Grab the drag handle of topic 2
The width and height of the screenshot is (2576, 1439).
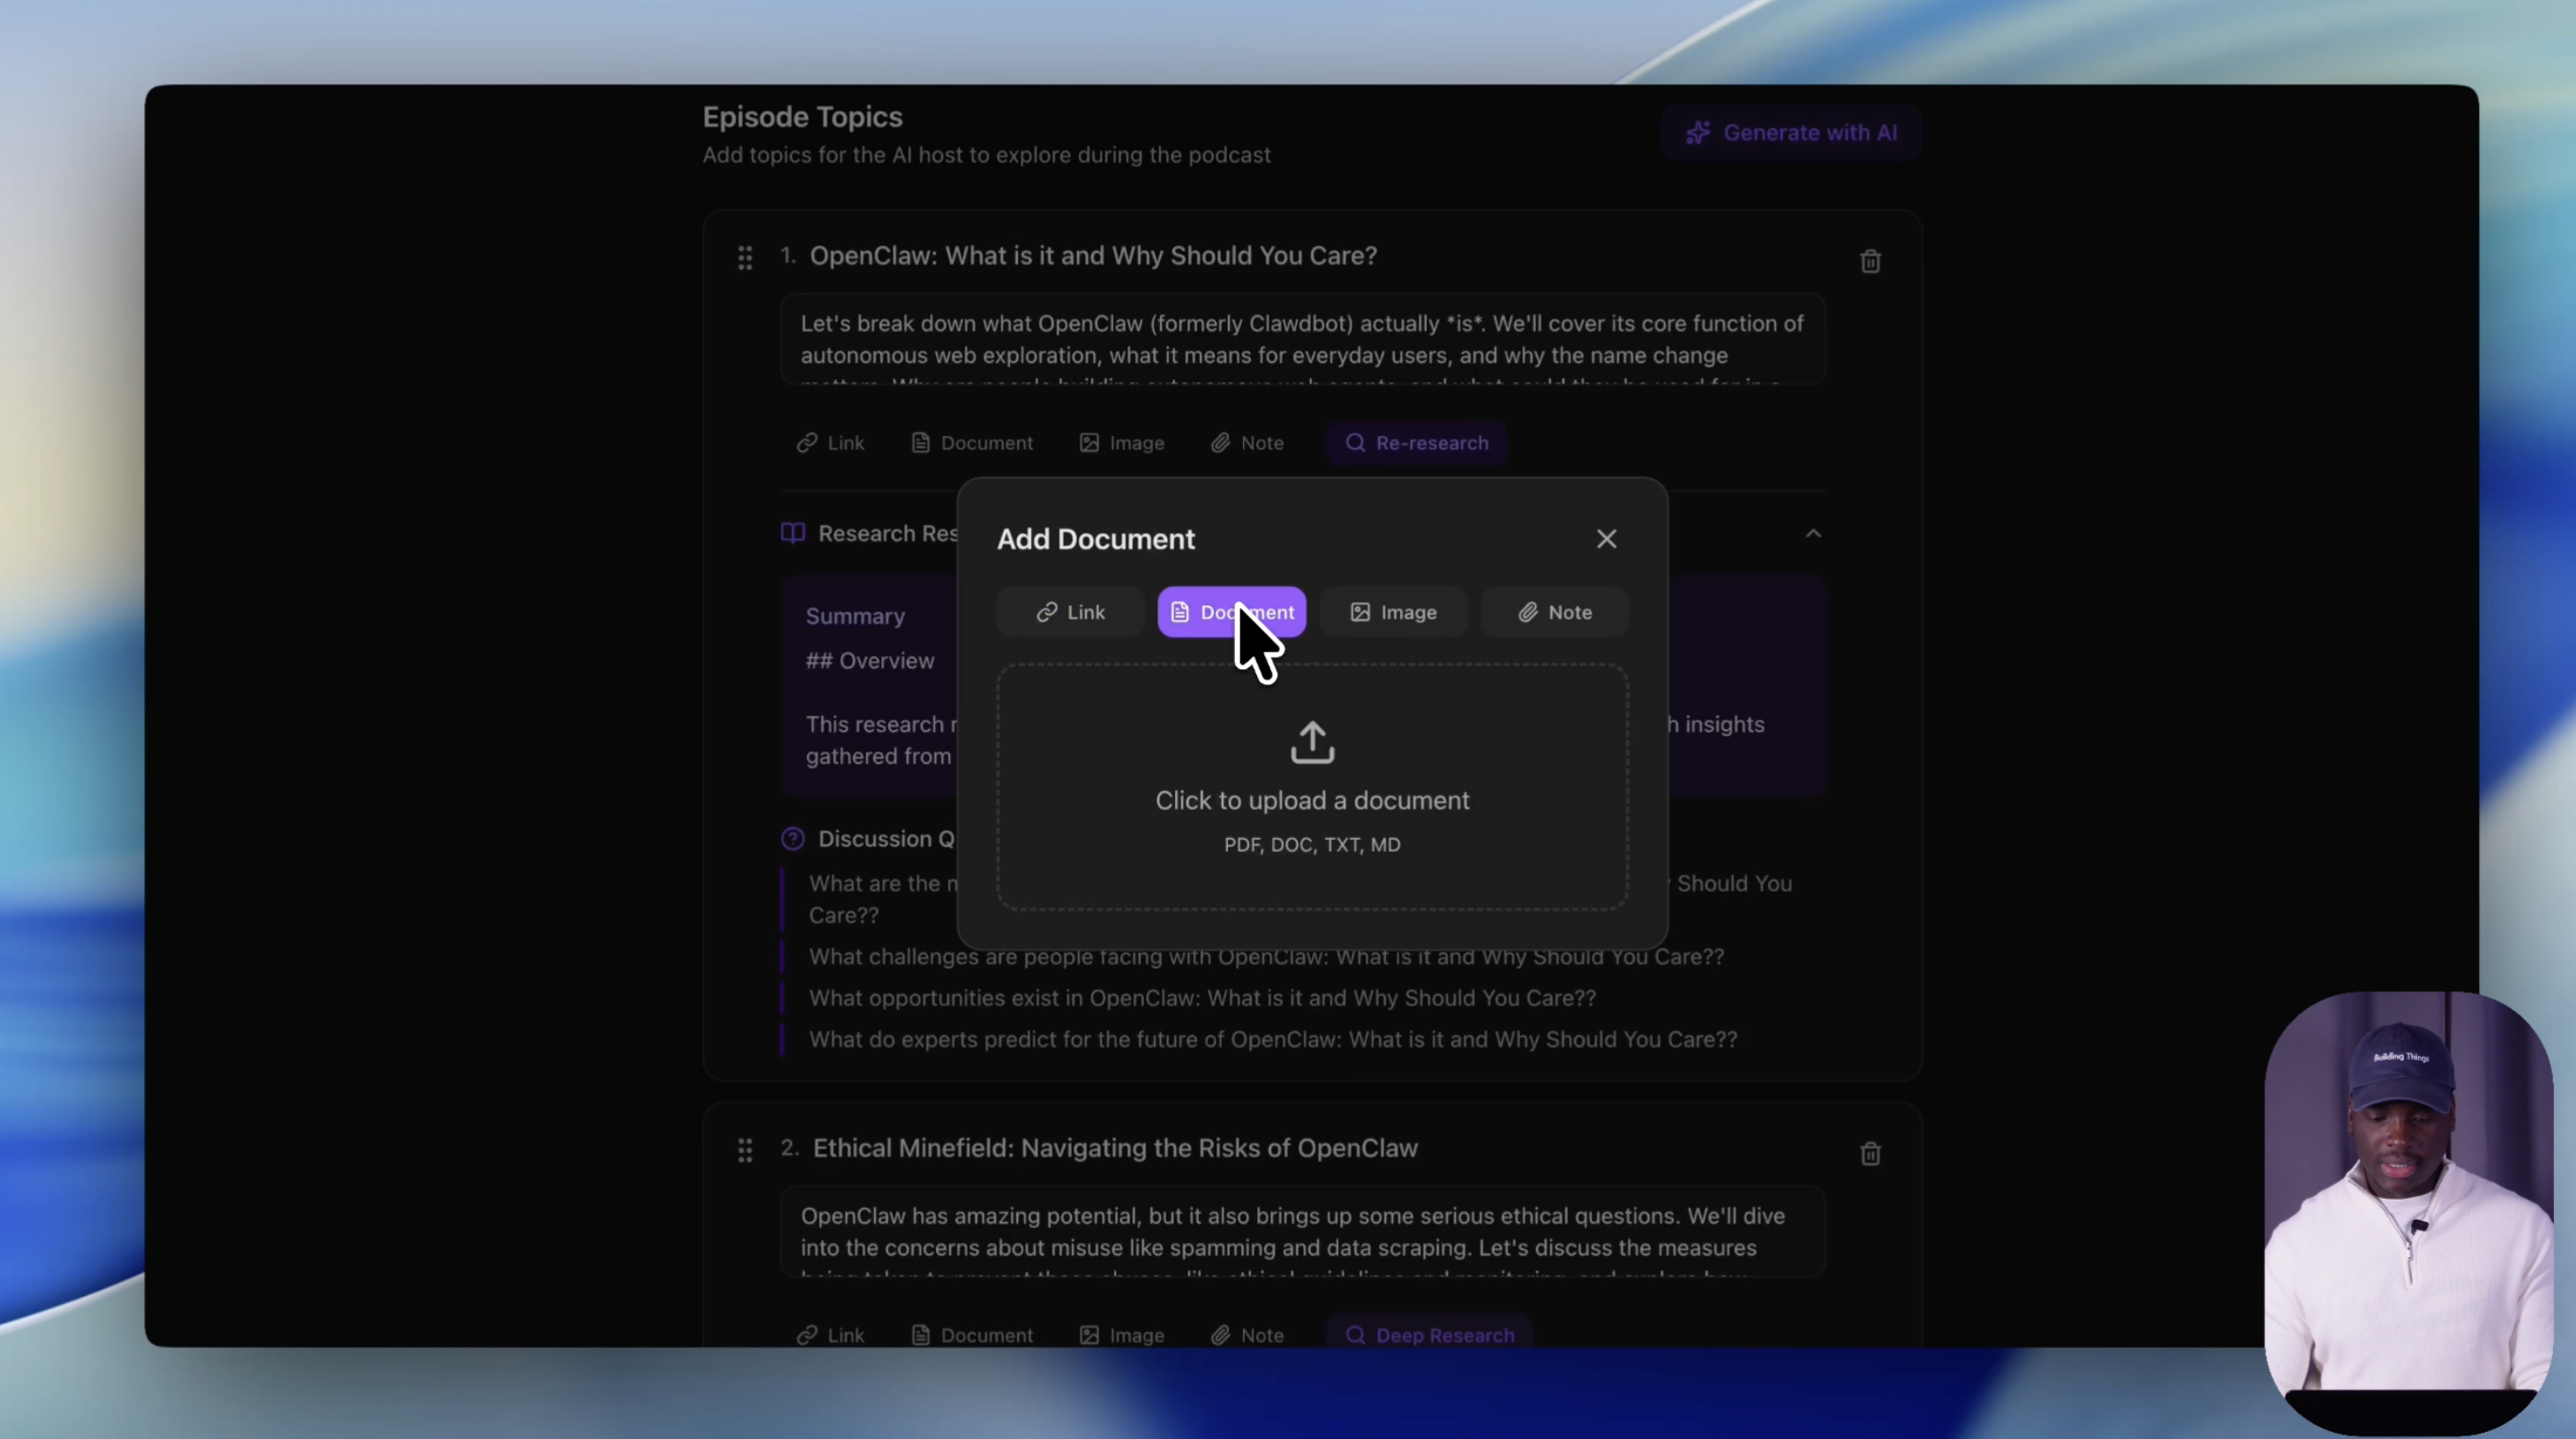pos(745,1150)
